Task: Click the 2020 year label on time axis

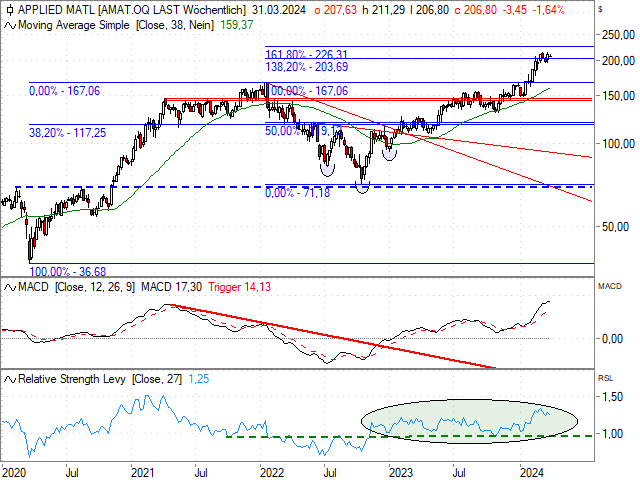Action: coord(14,473)
